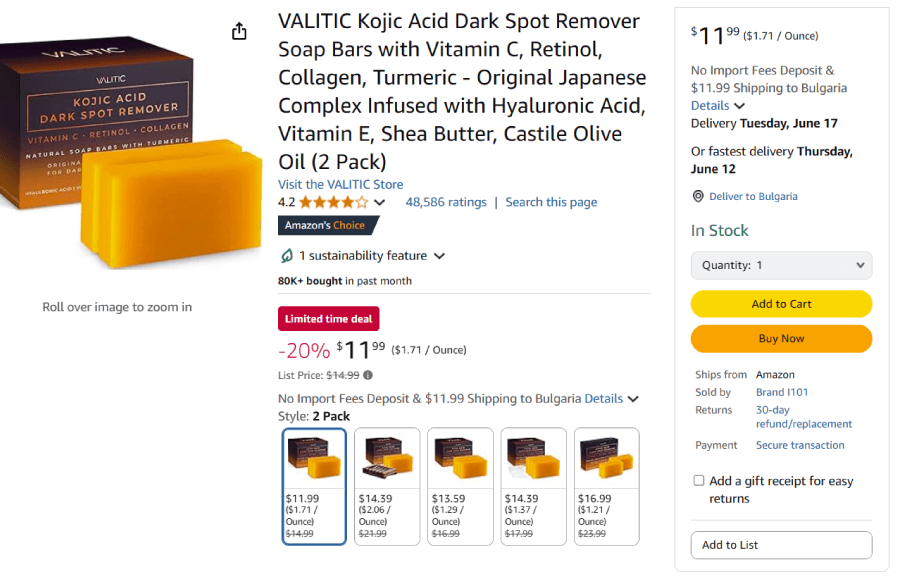
Task: Open the Quantity dropdown
Action: click(x=781, y=265)
